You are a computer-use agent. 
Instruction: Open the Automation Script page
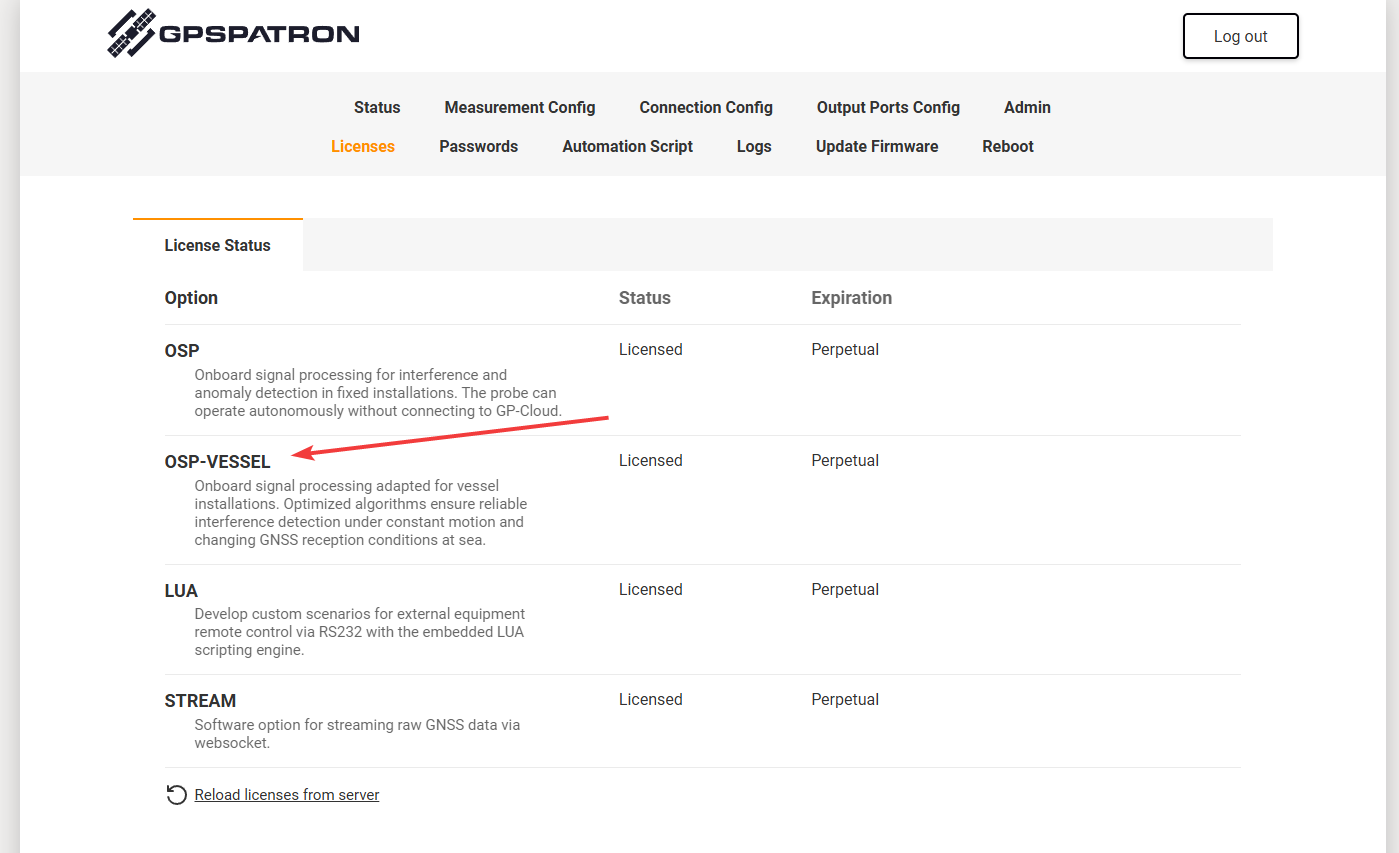click(x=627, y=146)
